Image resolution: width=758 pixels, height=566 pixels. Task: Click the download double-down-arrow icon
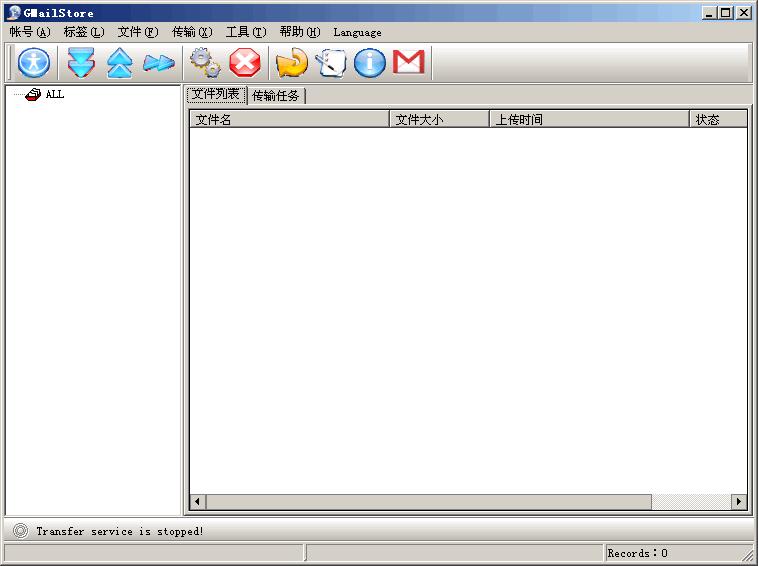coord(81,63)
